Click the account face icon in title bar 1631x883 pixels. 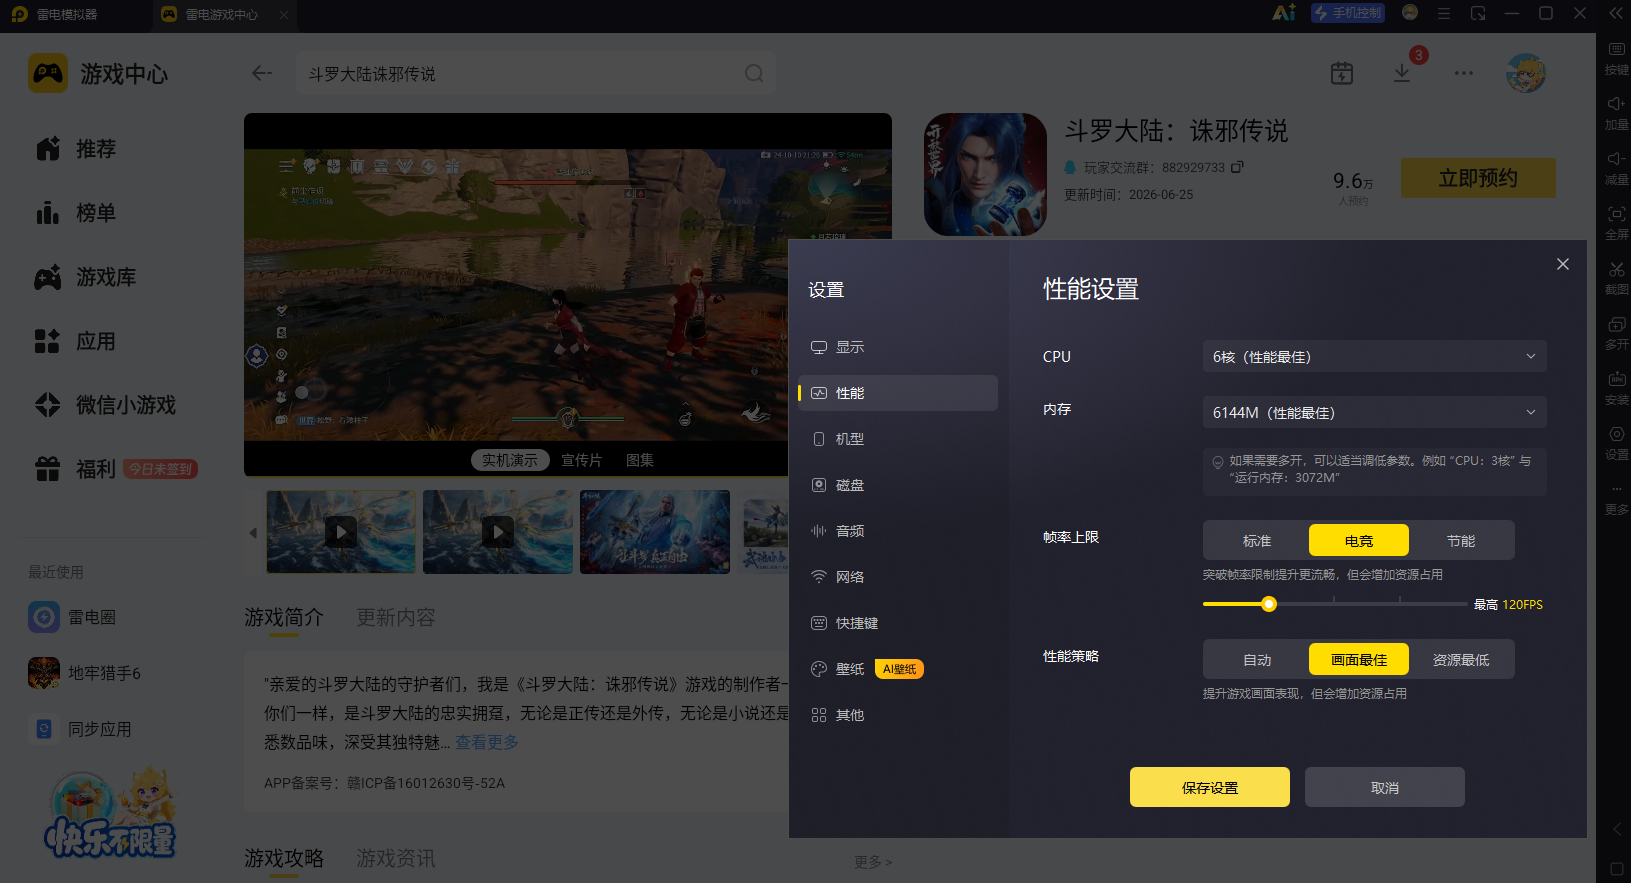pyautogui.click(x=1410, y=13)
